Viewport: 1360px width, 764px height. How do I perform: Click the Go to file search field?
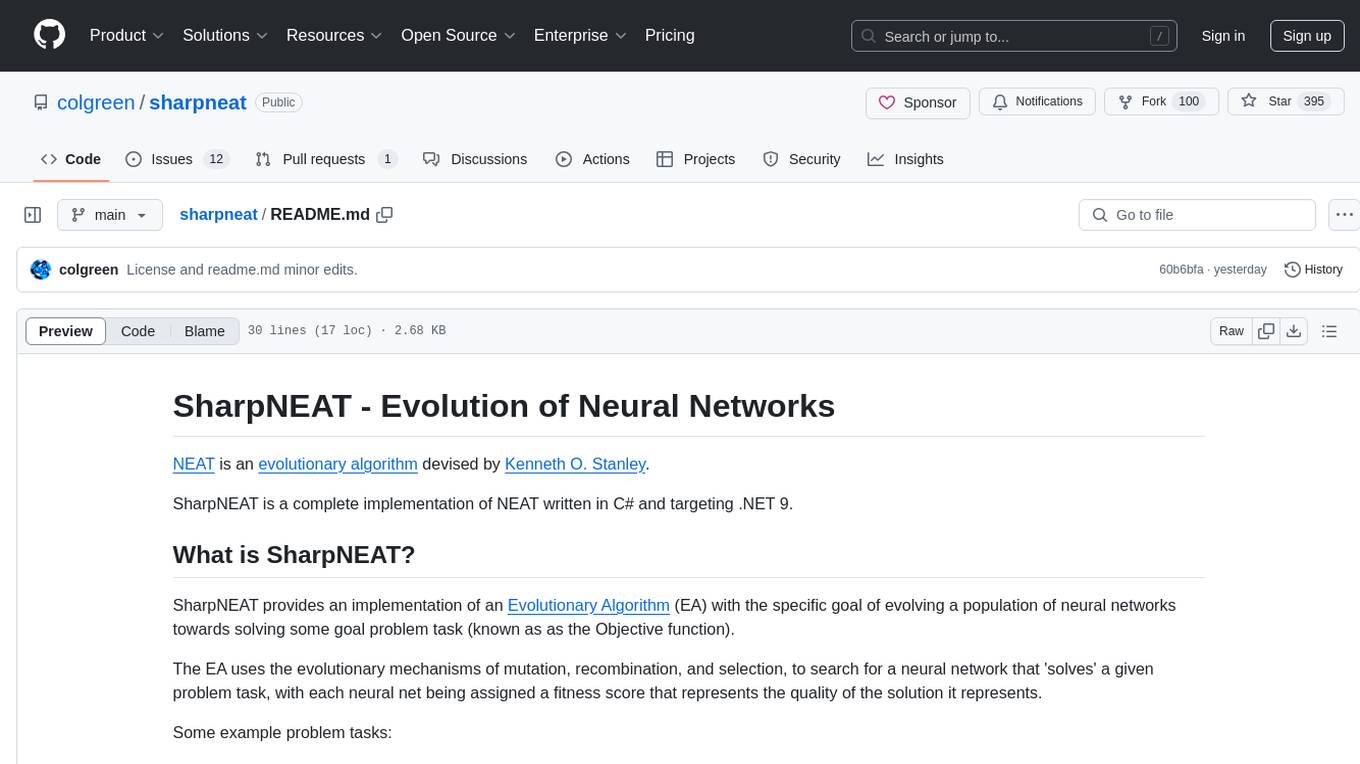click(1197, 215)
